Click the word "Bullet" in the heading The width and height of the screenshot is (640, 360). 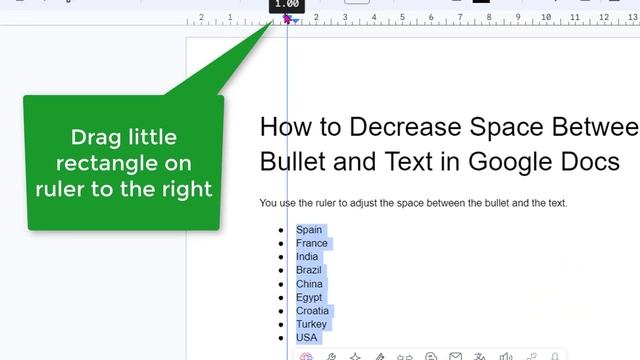click(x=293, y=162)
